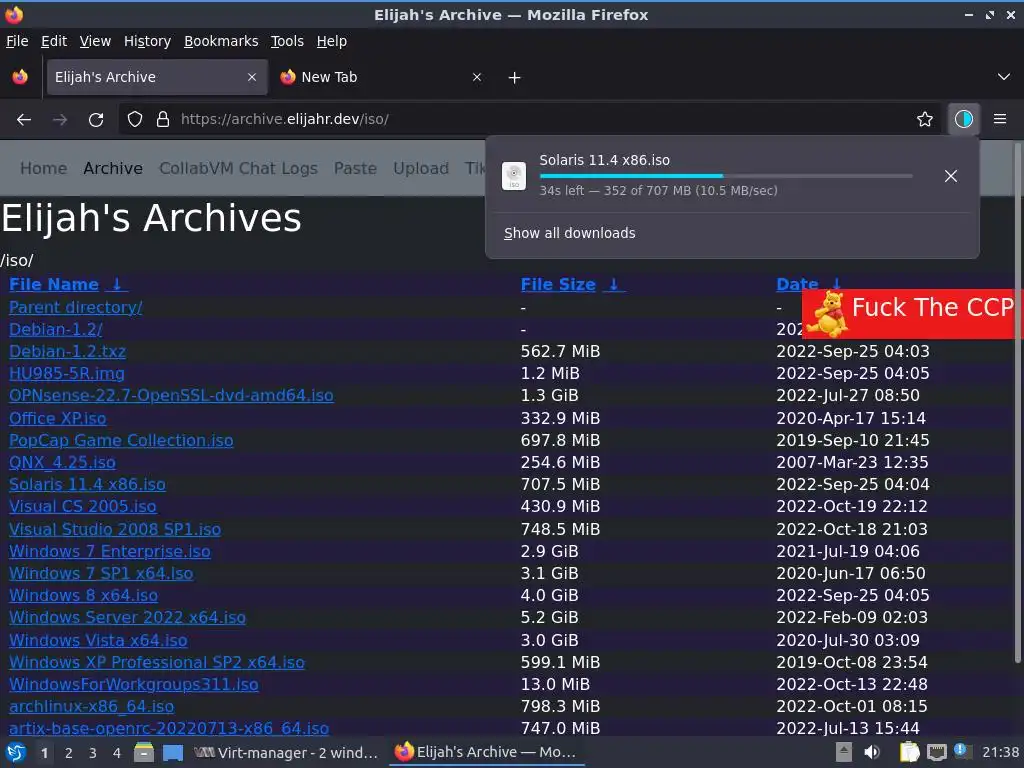The width and height of the screenshot is (1024, 768).
Task: Open the volume control tray icon
Action: coord(872,752)
